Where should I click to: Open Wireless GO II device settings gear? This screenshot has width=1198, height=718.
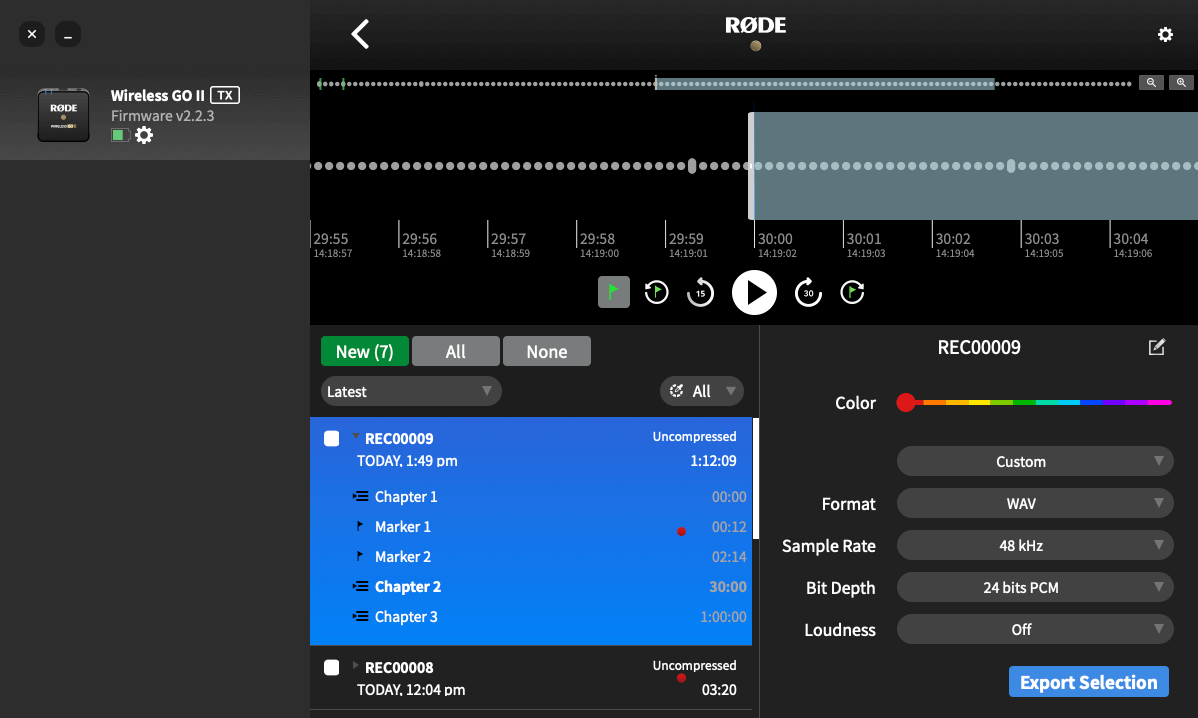(144, 135)
